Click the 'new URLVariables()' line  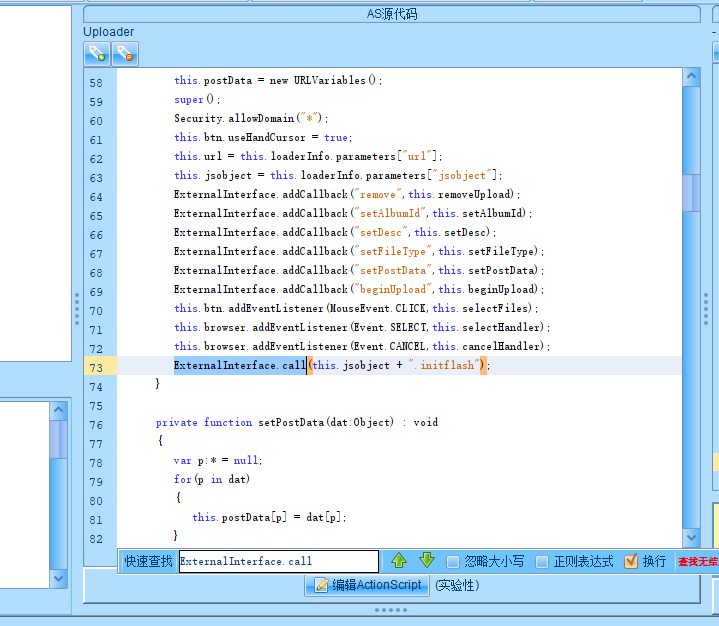pos(278,80)
